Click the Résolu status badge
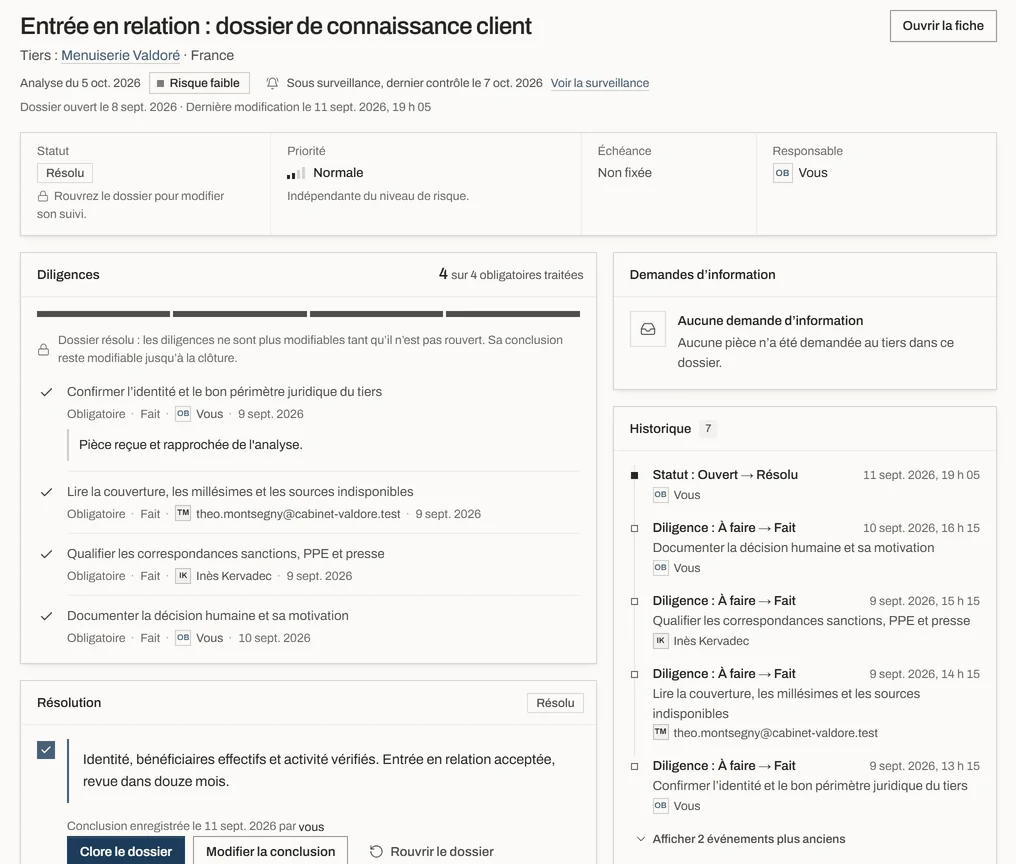This screenshot has height=864, width=1016. tap(65, 173)
